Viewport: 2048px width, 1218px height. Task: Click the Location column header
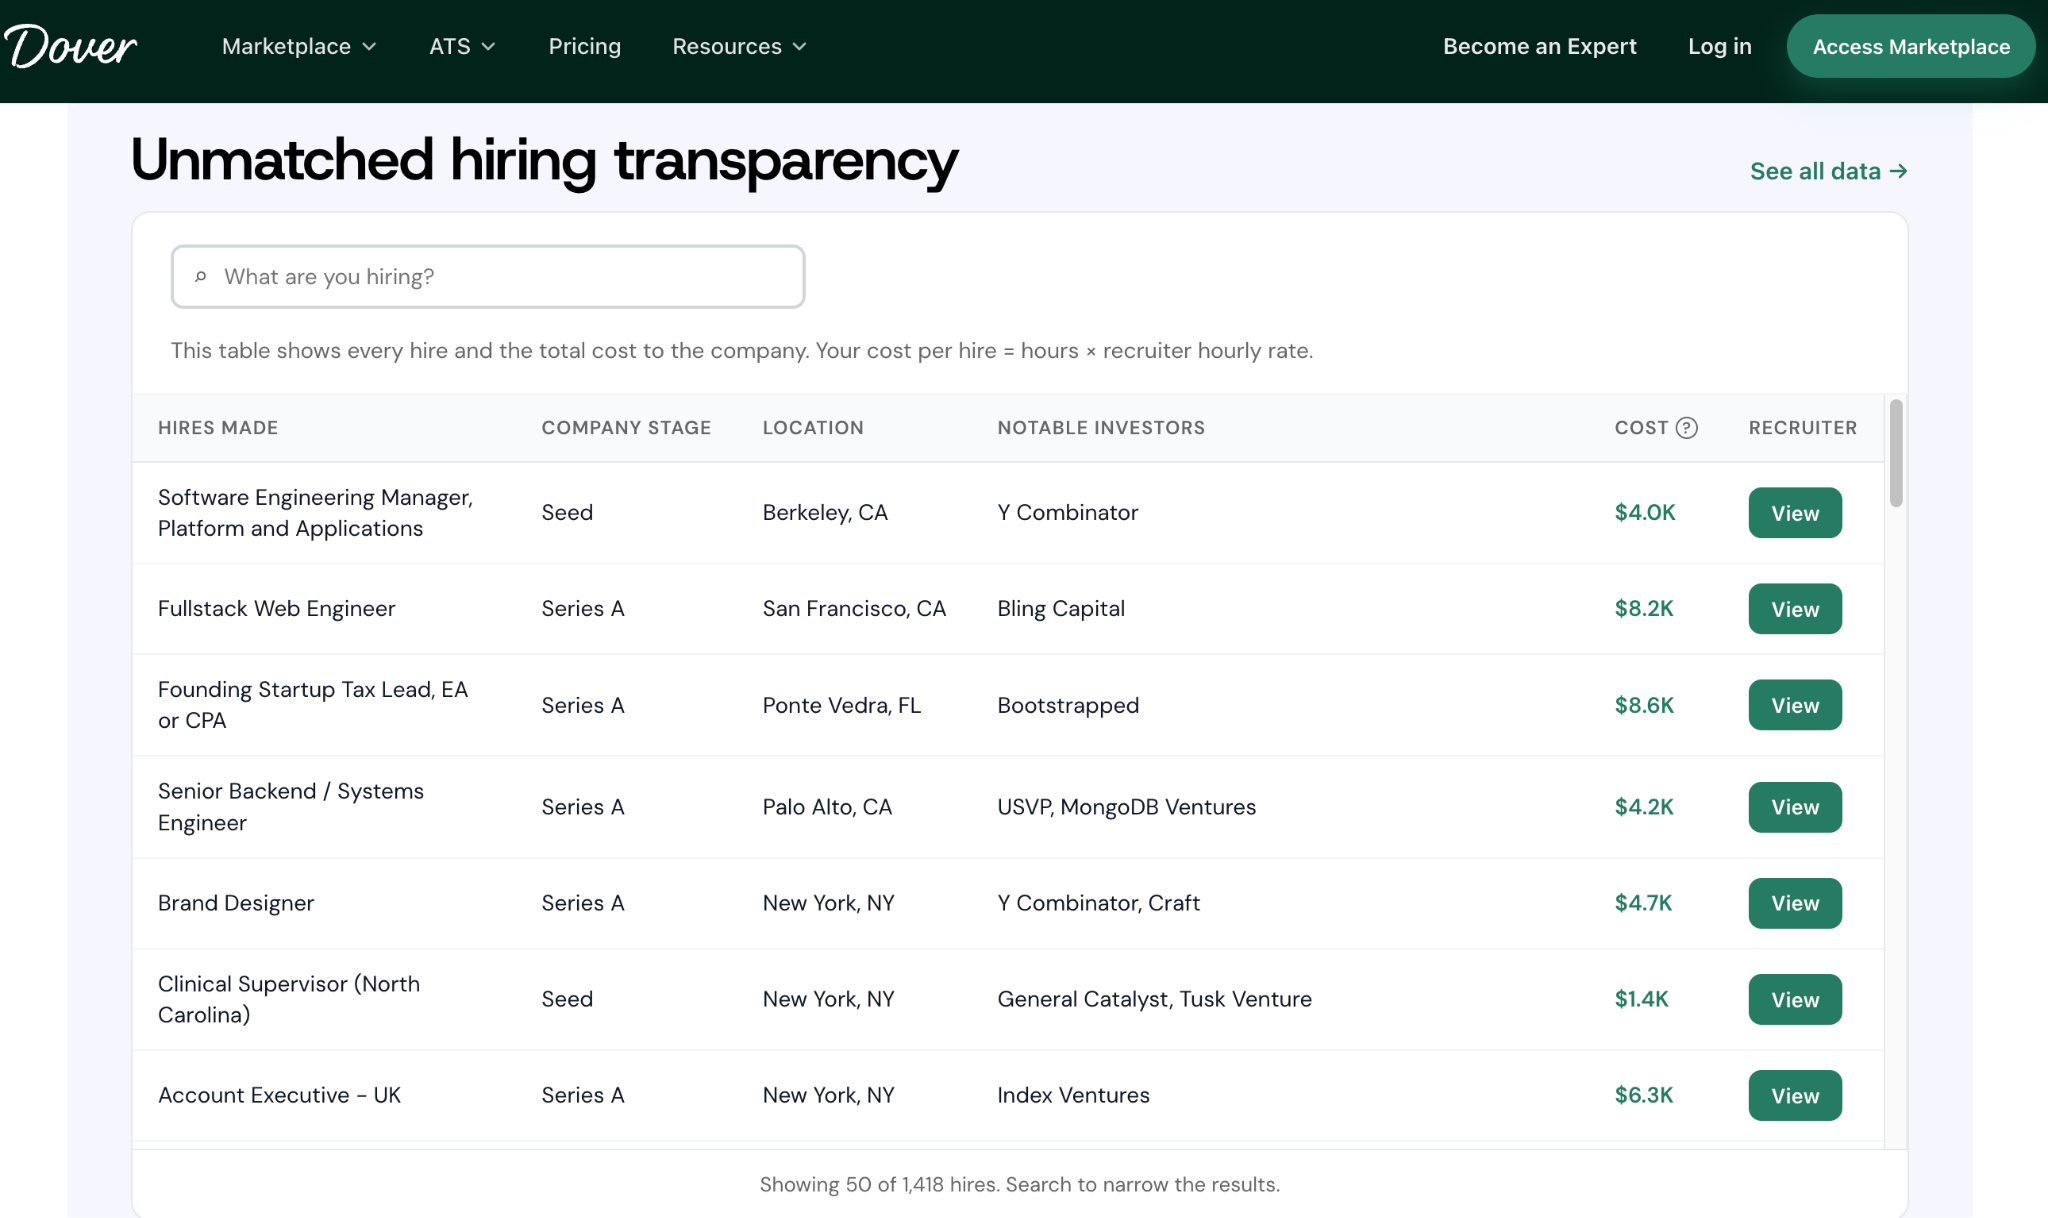(813, 428)
